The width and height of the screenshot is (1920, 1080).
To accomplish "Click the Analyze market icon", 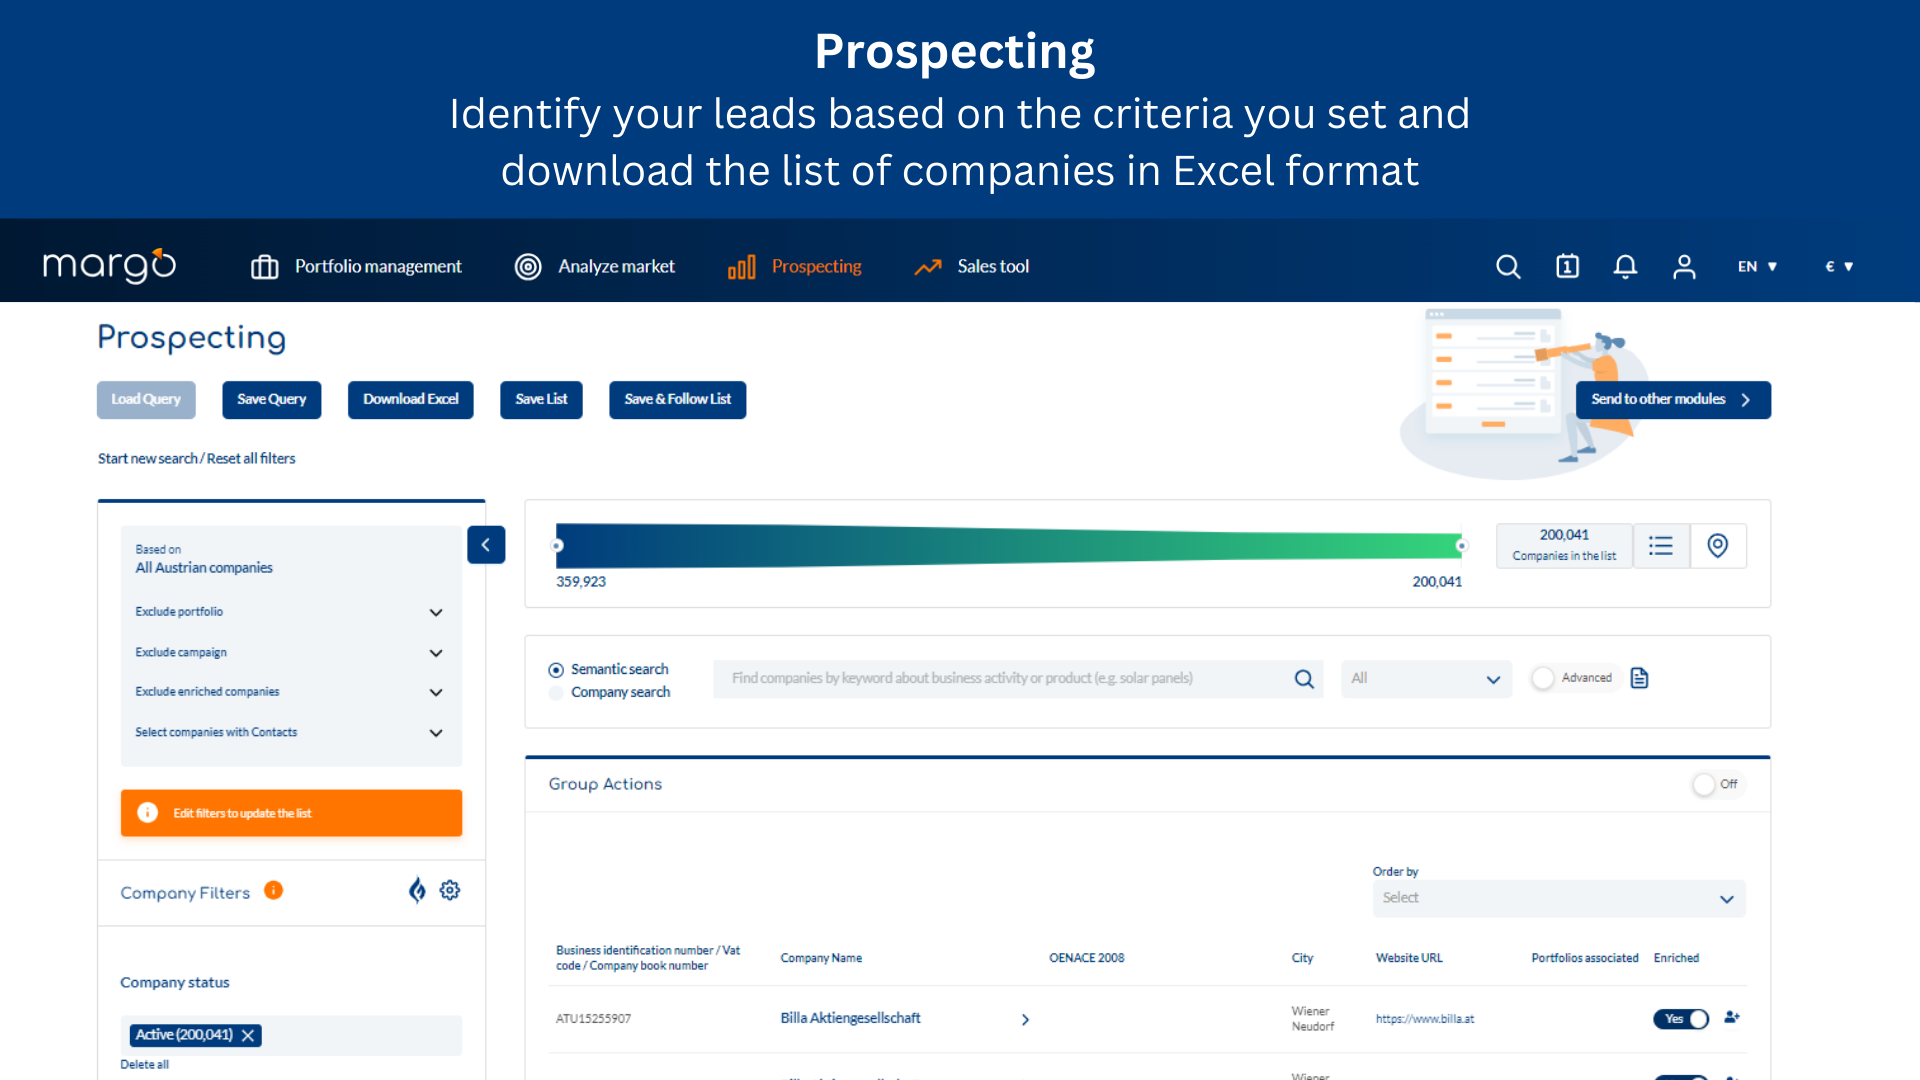I will pos(526,264).
